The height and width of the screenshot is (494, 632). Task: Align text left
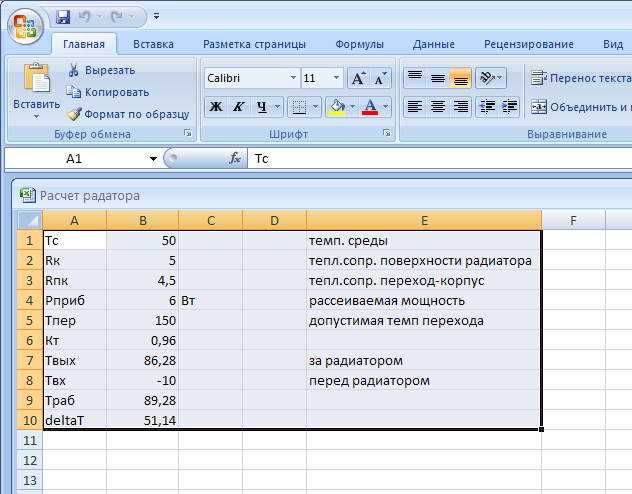415,107
